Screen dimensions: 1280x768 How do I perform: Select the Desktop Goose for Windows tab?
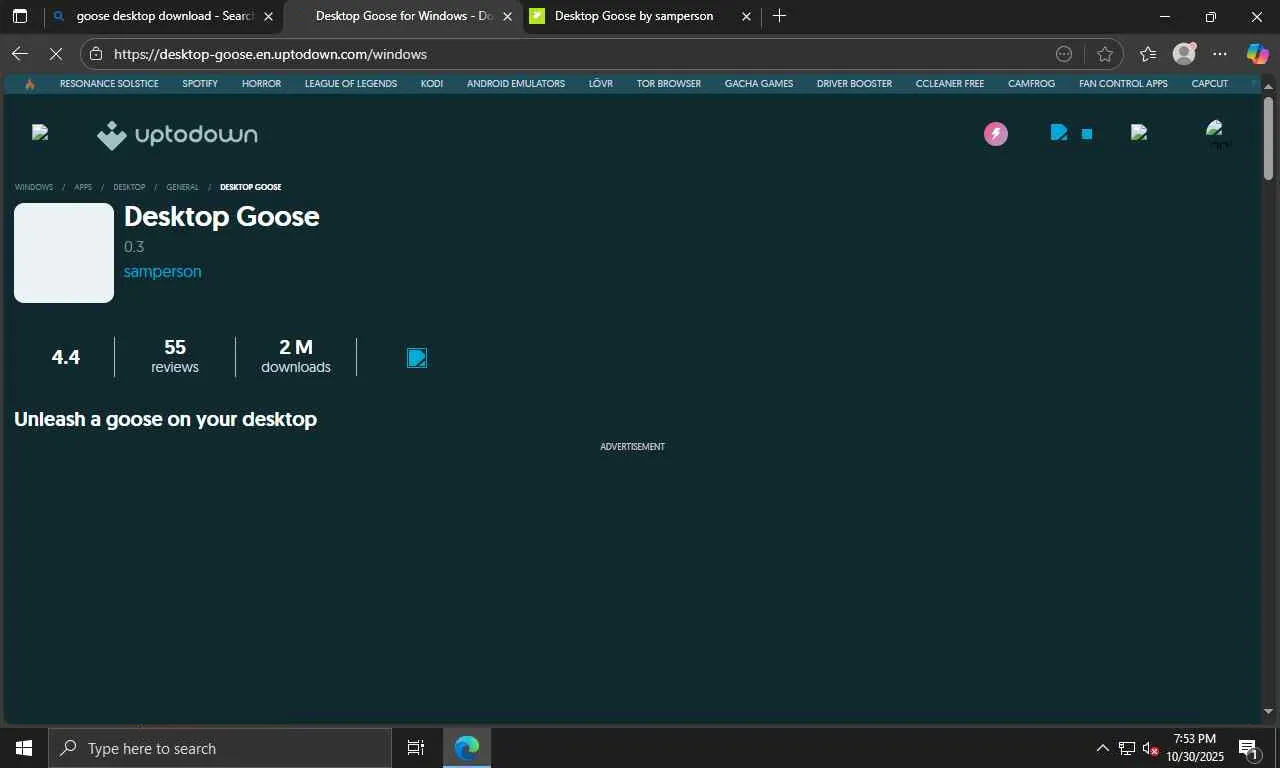pos(403,16)
